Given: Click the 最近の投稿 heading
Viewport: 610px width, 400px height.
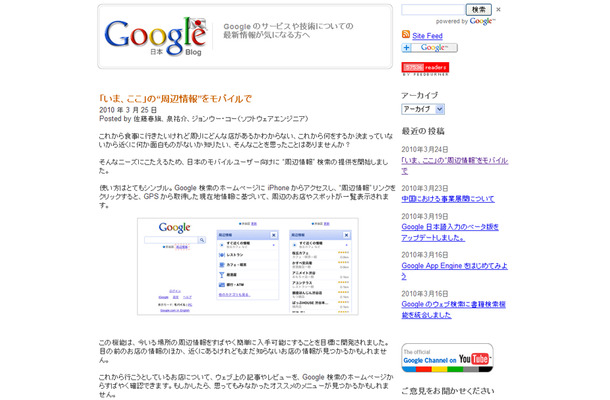Looking at the screenshot, I should [x=423, y=131].
